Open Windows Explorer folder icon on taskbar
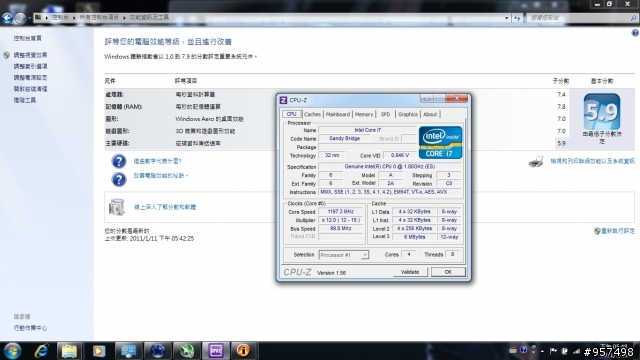This screenshot has width=640, height=360. click(69, 351)
